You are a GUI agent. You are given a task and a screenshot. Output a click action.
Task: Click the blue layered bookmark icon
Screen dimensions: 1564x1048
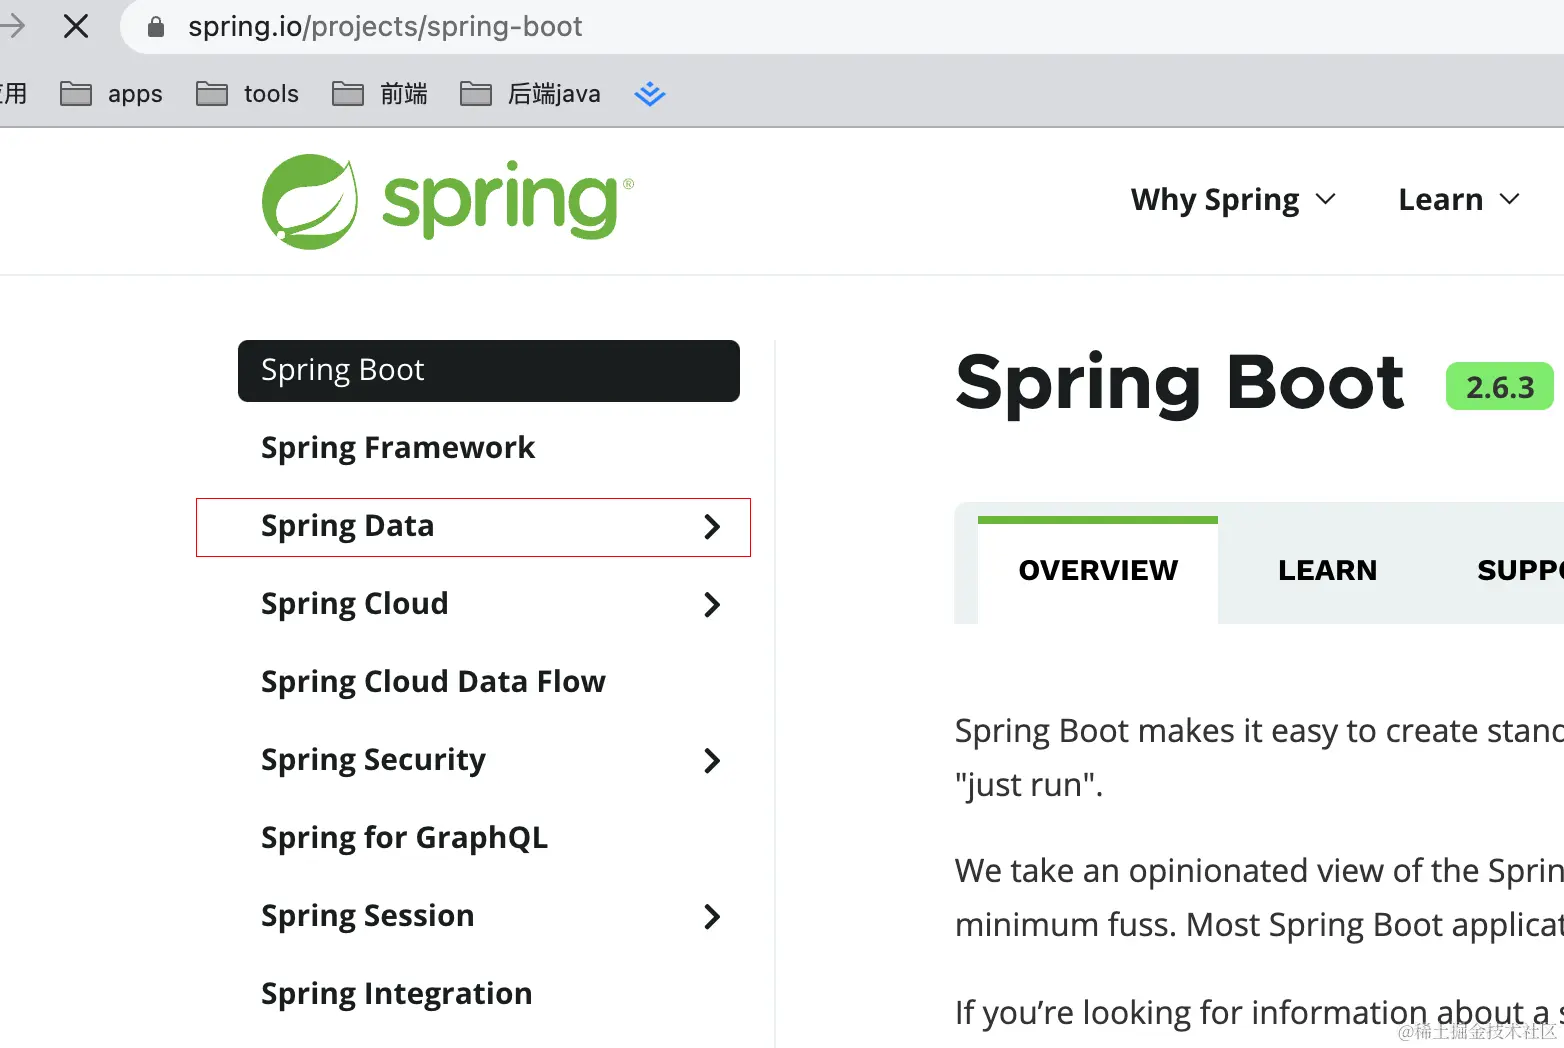(x=650, y=94)
